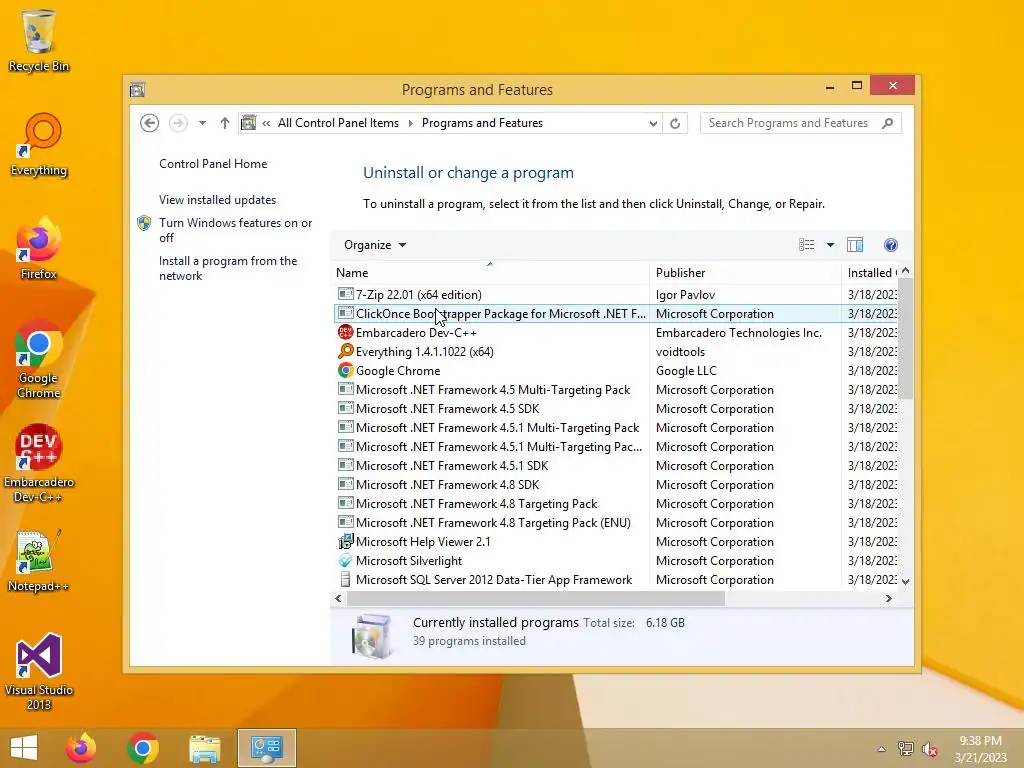Open Firefox desktop shortcut

point(39,249)
